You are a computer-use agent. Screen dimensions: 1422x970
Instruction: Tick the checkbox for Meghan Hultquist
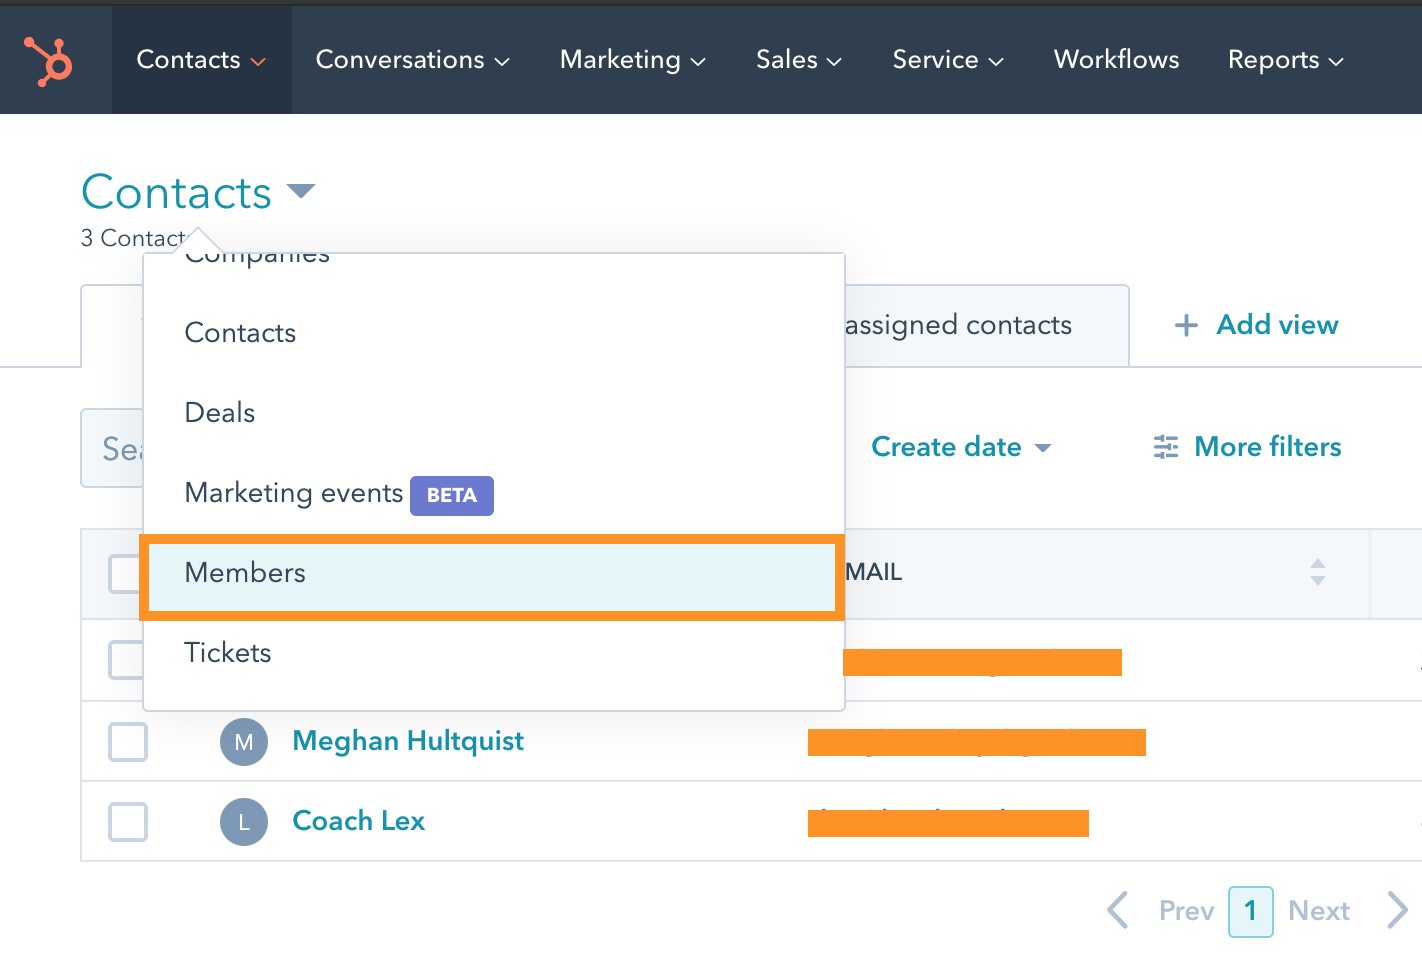click(128, 742)
